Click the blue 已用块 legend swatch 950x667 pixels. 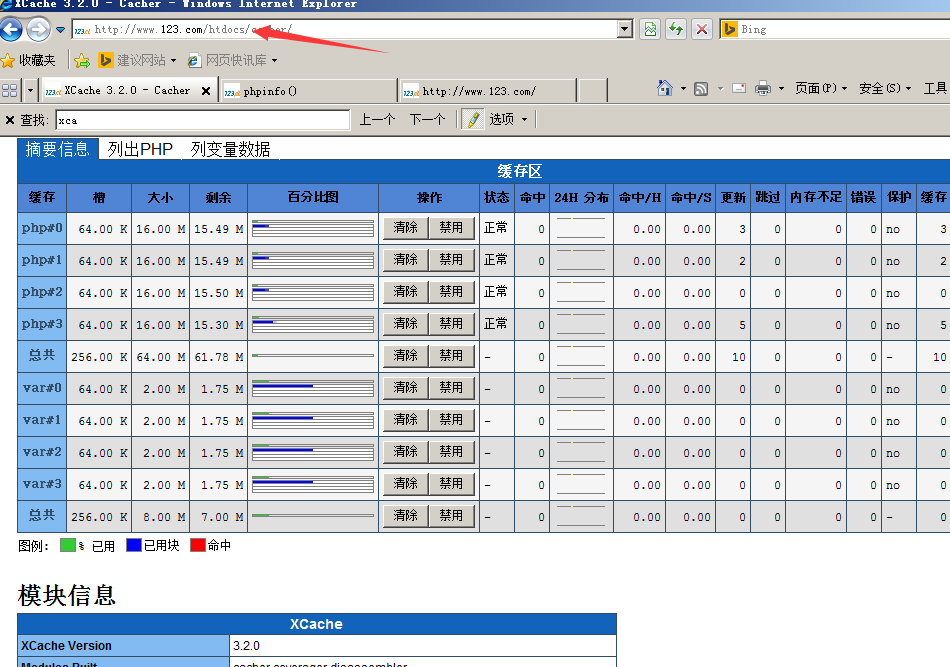pyautogui.click(x=134, y=545)
